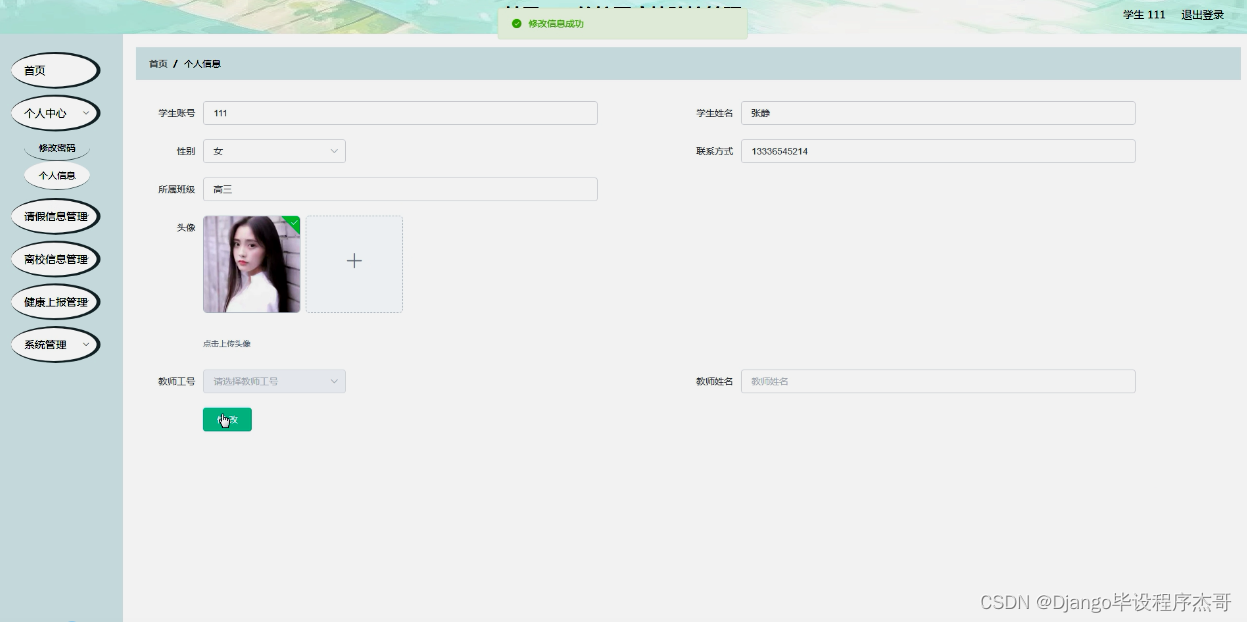This screenshot has width=1247, height=622.
Task: Click the 点击上传头像 hint text
Action: 227,344
